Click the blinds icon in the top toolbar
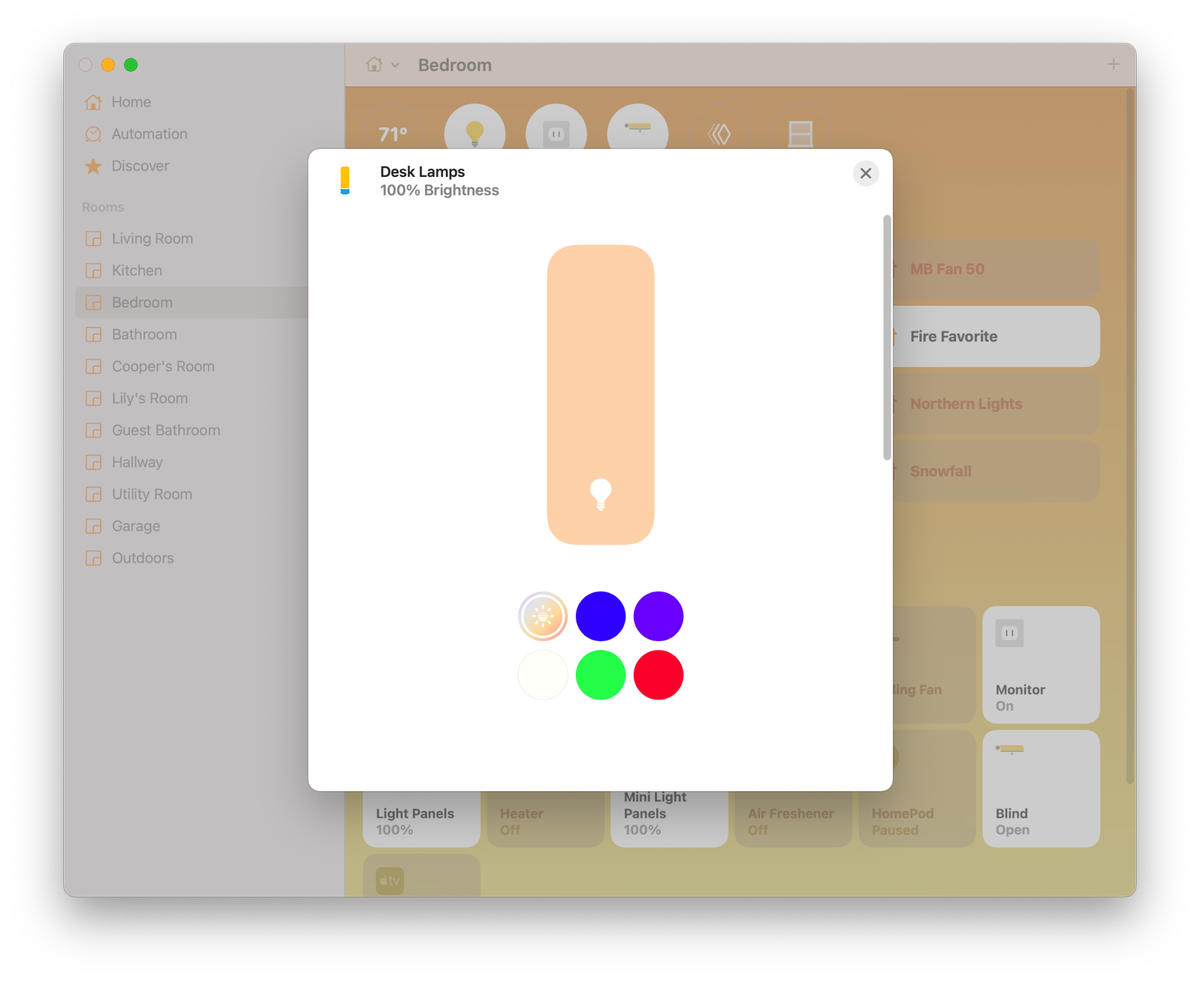 pos(799,129)
